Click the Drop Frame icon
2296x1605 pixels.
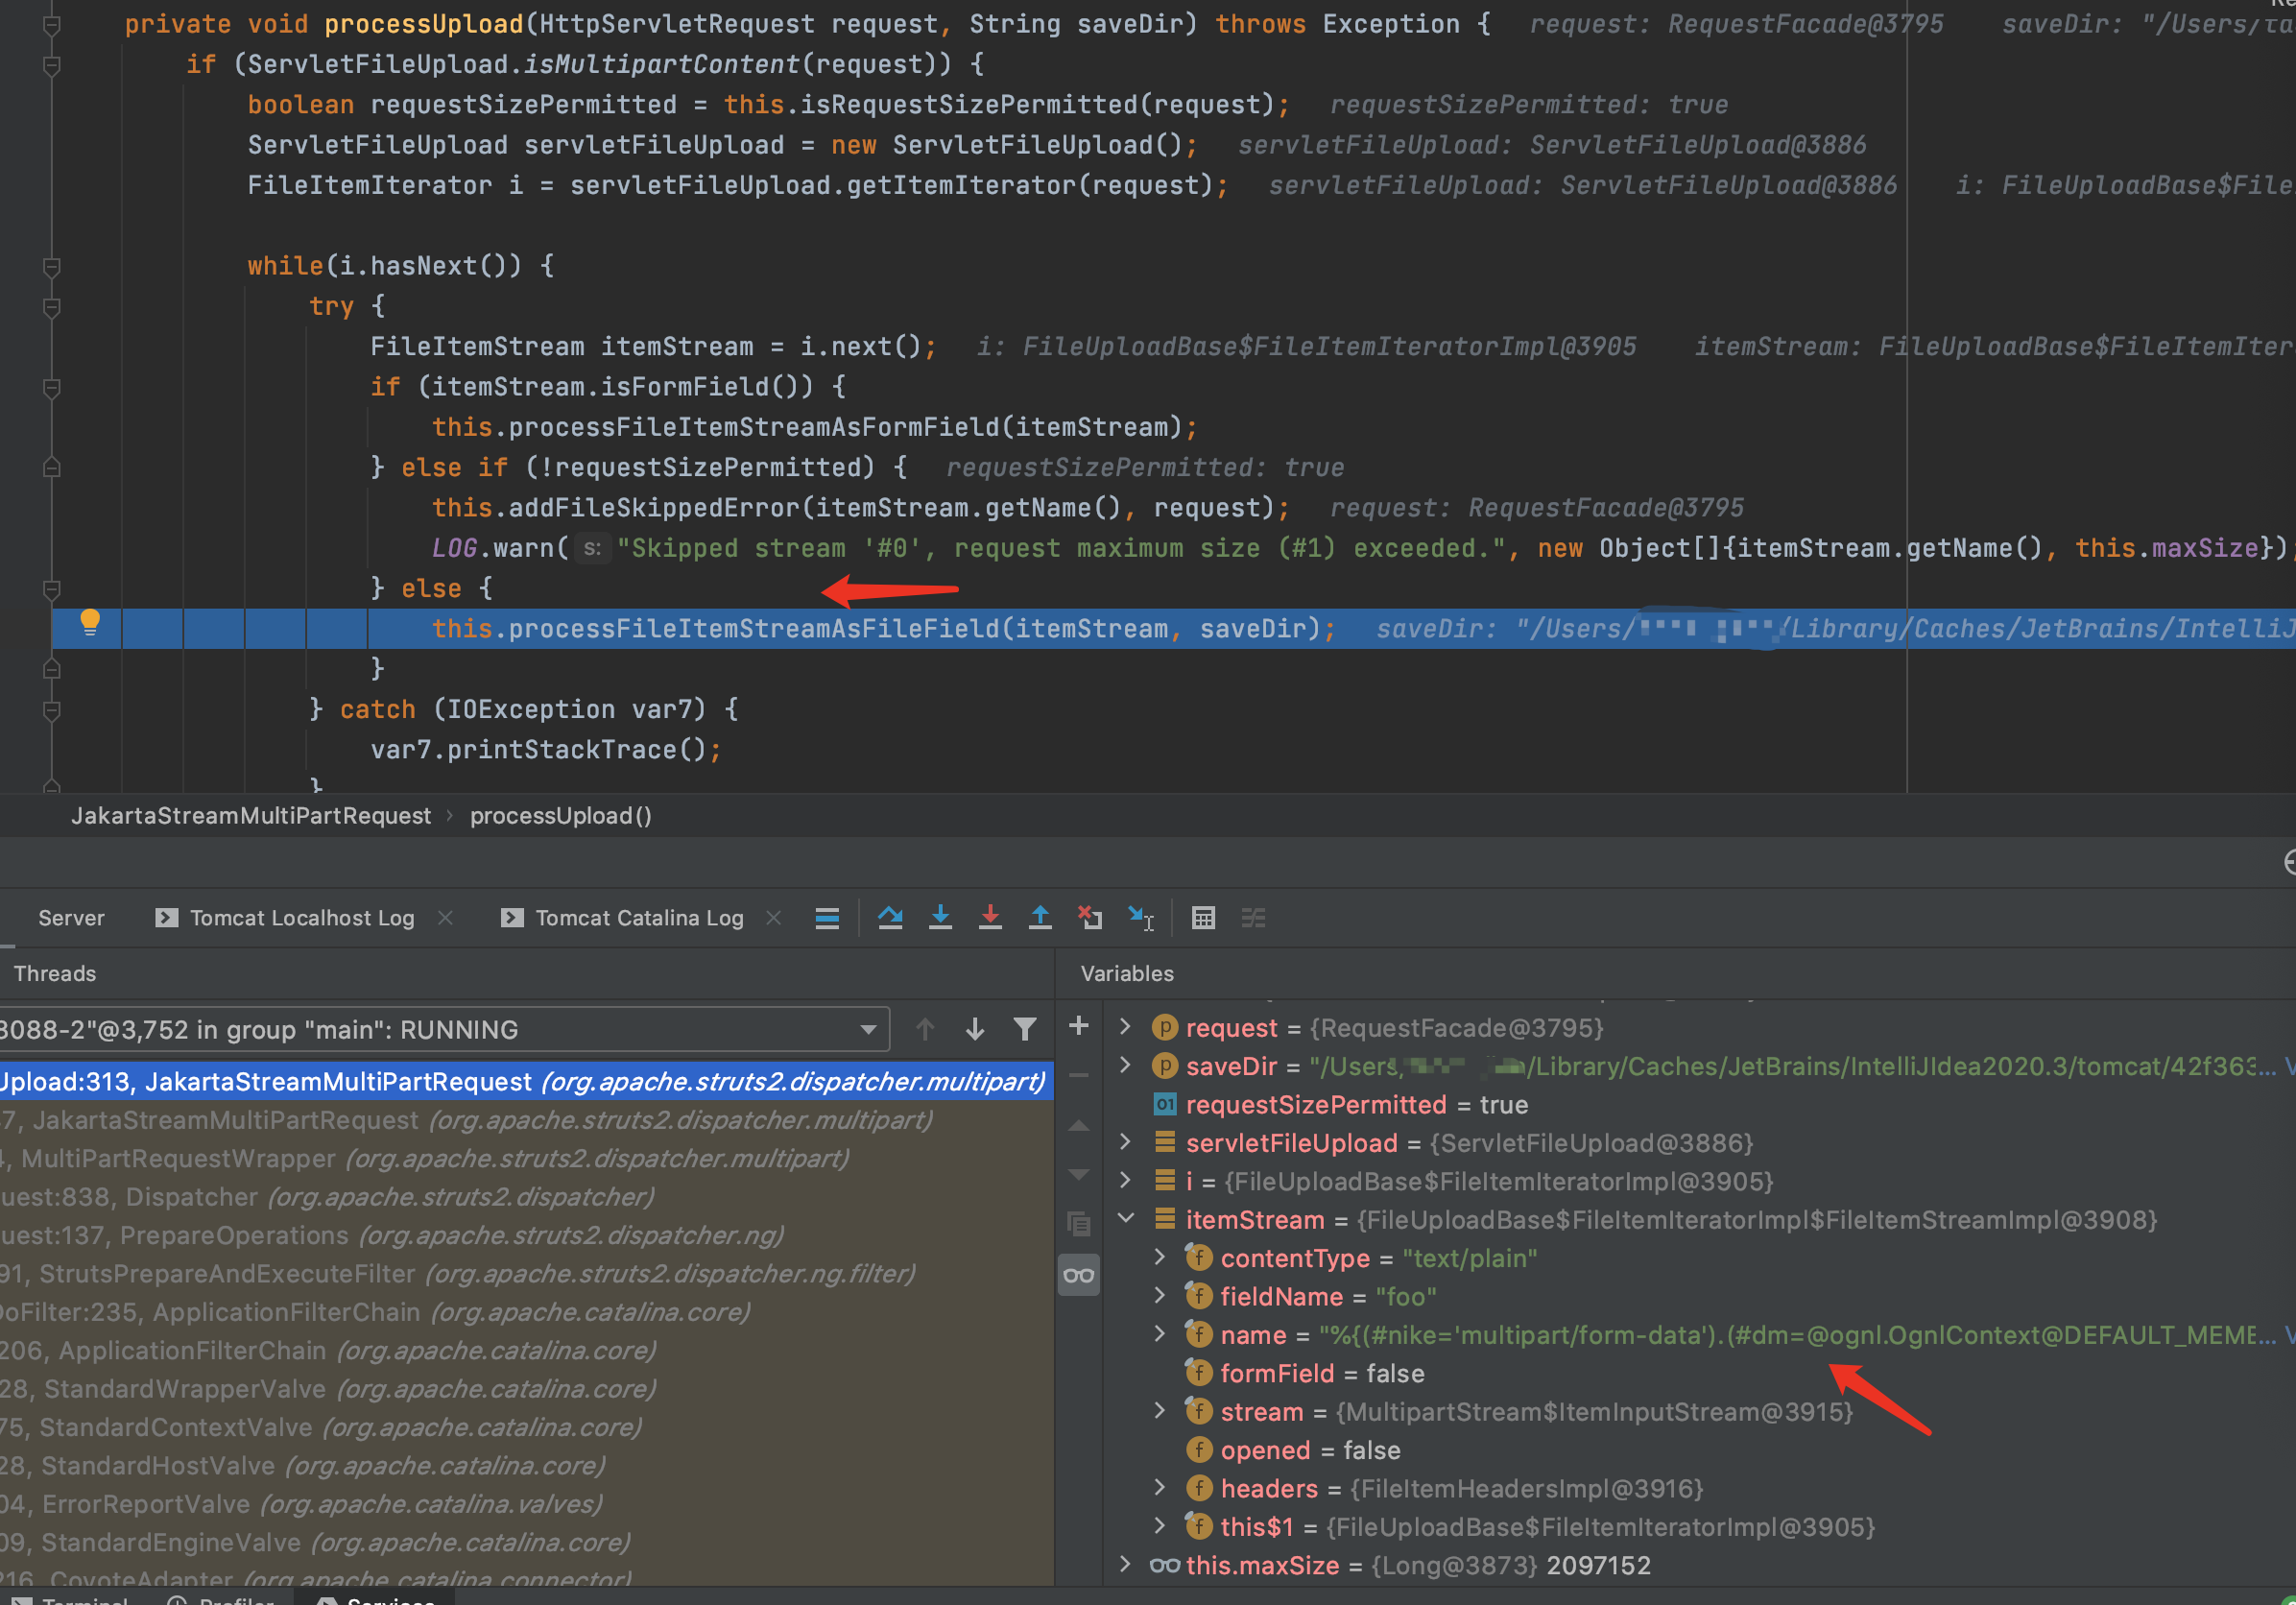(x=1090, y=917)
